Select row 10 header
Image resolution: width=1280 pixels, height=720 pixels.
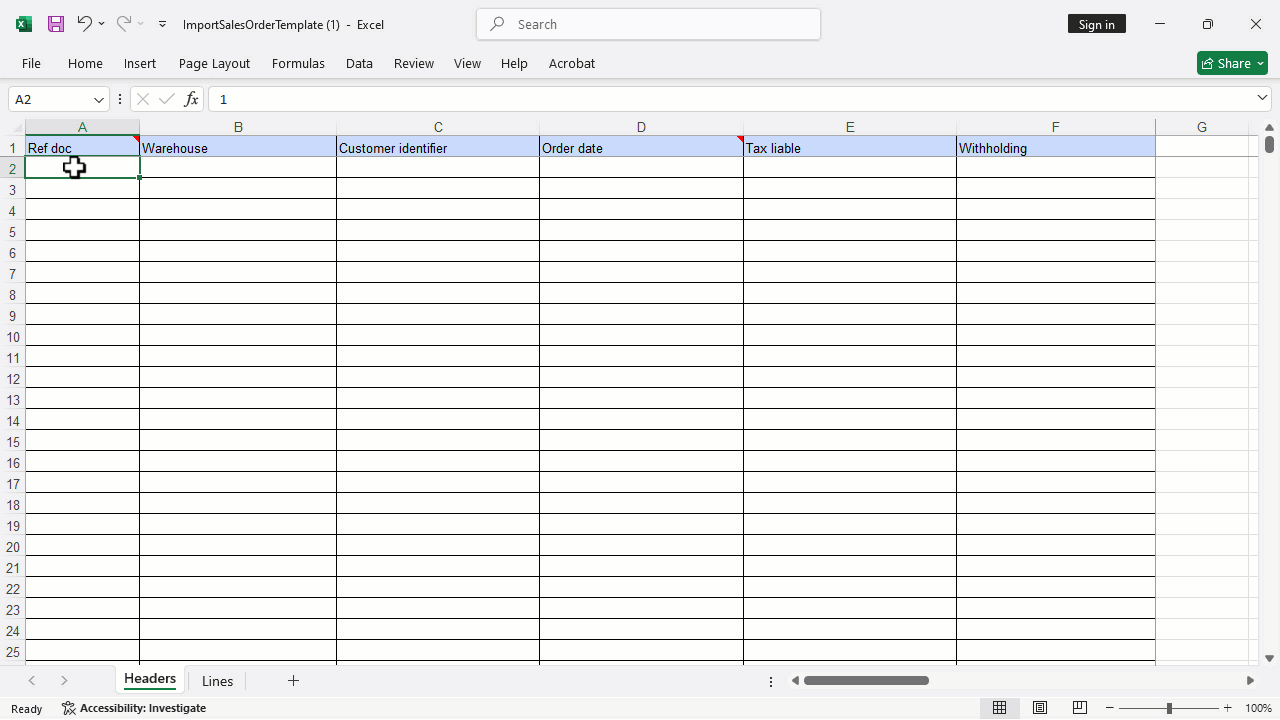pyautogui.click(x=13, y=337)
